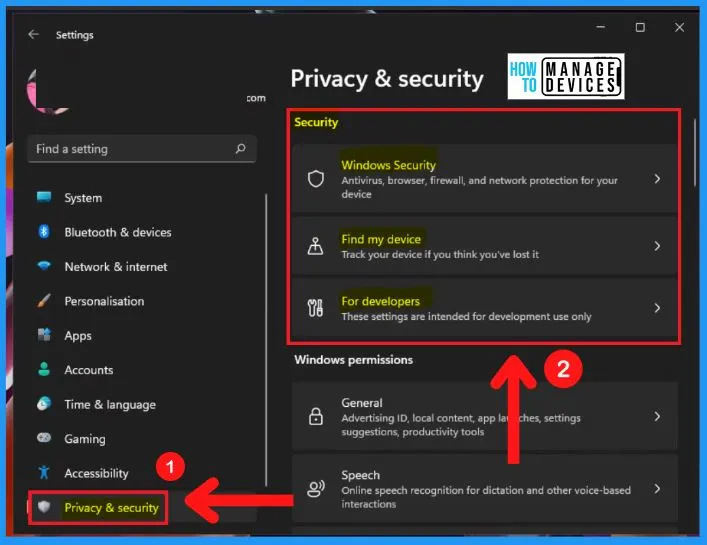707x545 pixels.
Task: Click the Speech recognition icon
Action: (x=316, y=489)
